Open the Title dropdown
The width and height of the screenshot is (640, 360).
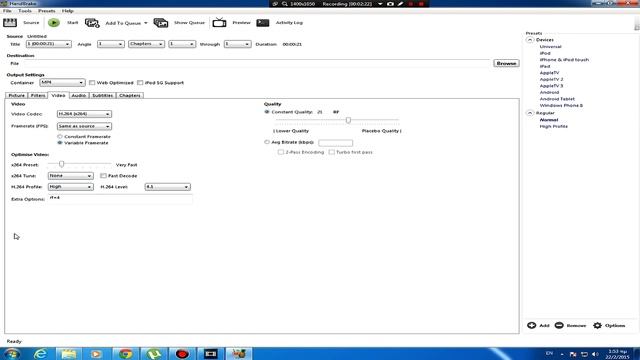tap(49, 44)
